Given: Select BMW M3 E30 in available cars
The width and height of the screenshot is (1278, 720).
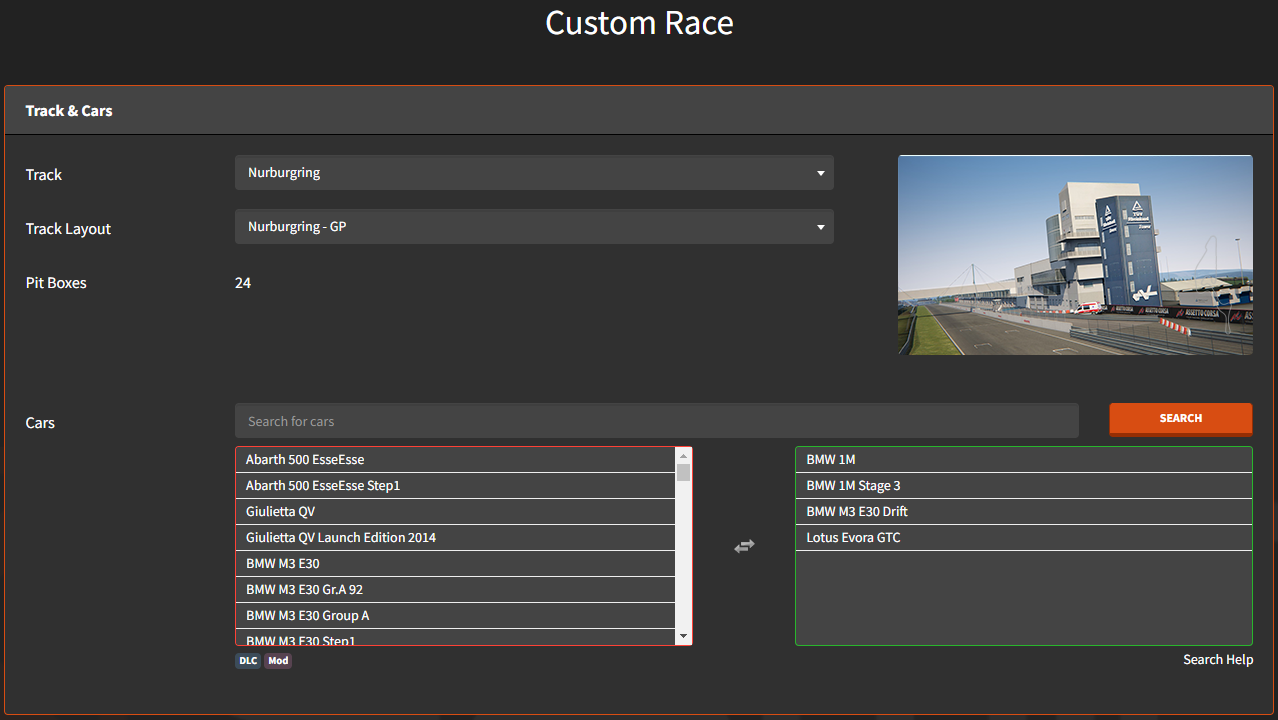Looking at the screenshot, I should coord(456,564).
